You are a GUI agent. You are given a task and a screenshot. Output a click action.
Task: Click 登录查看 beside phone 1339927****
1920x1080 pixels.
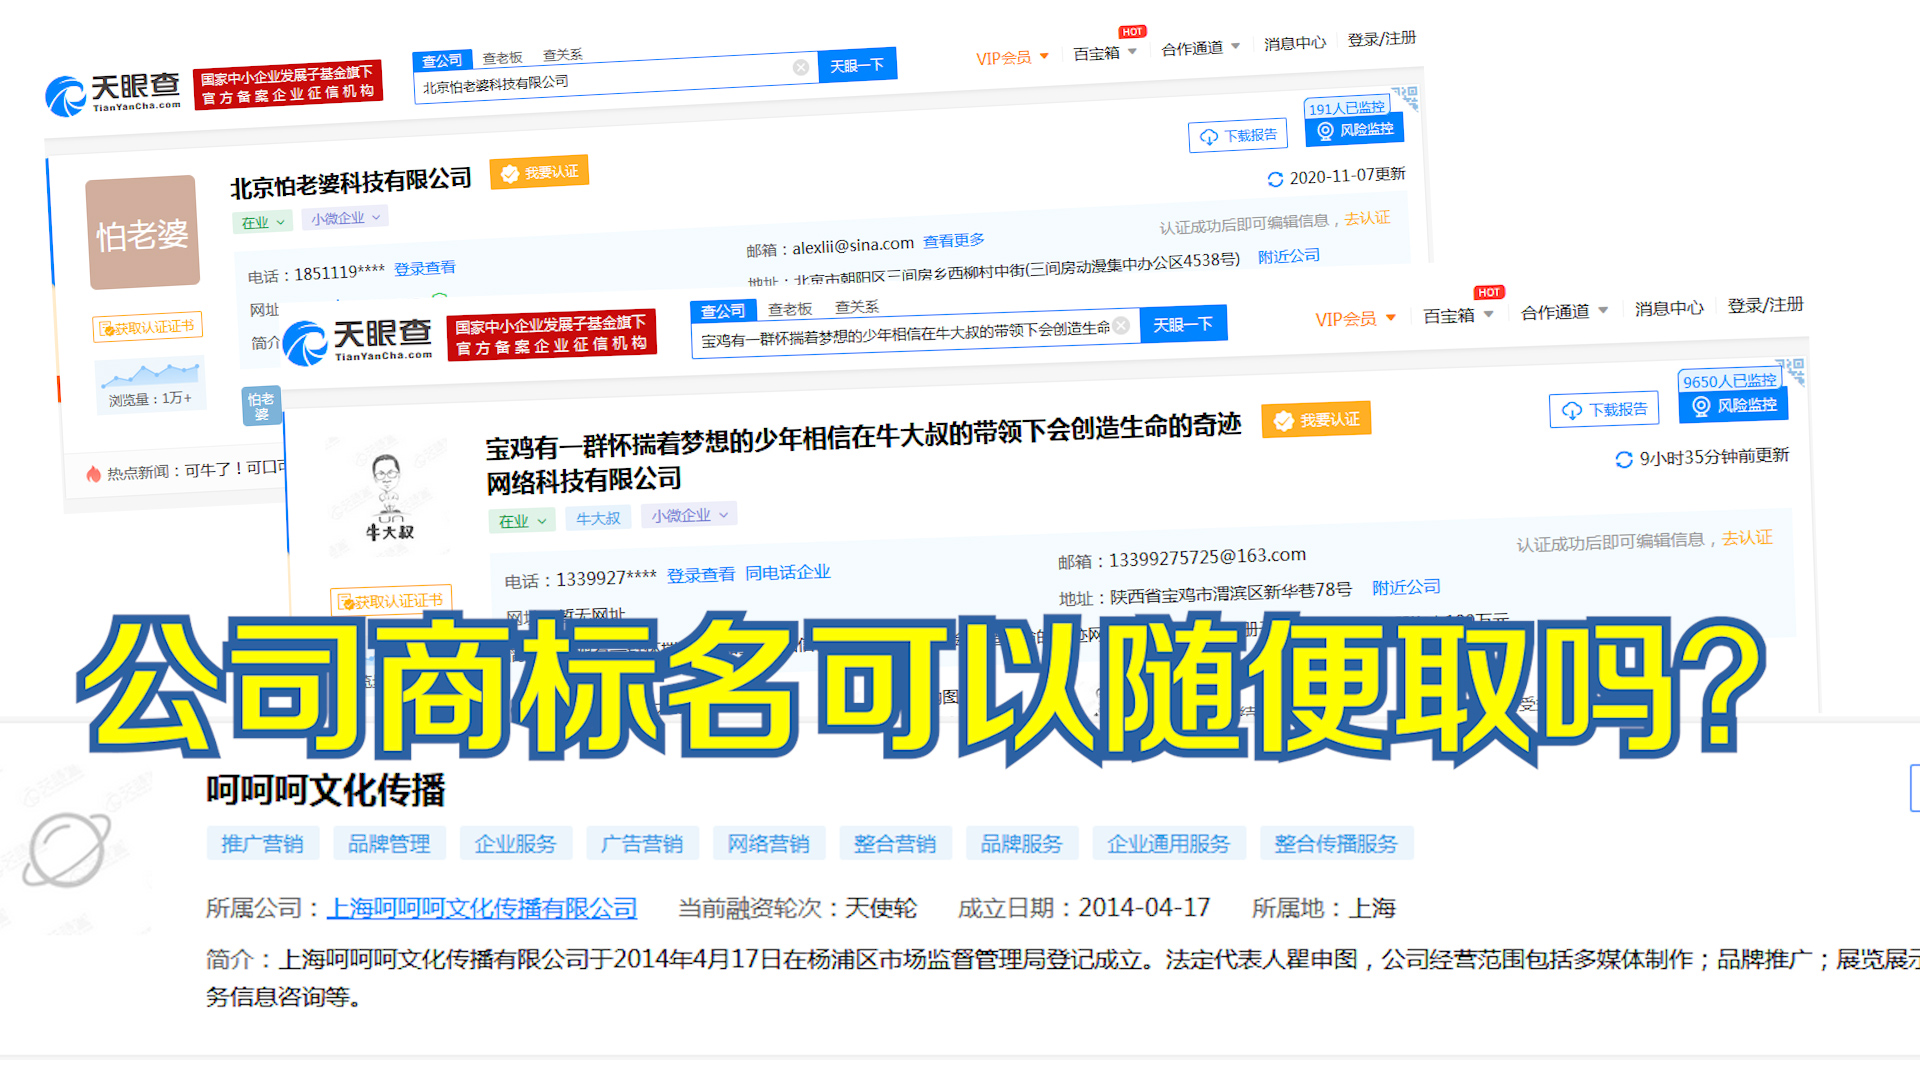click(701, 575)
